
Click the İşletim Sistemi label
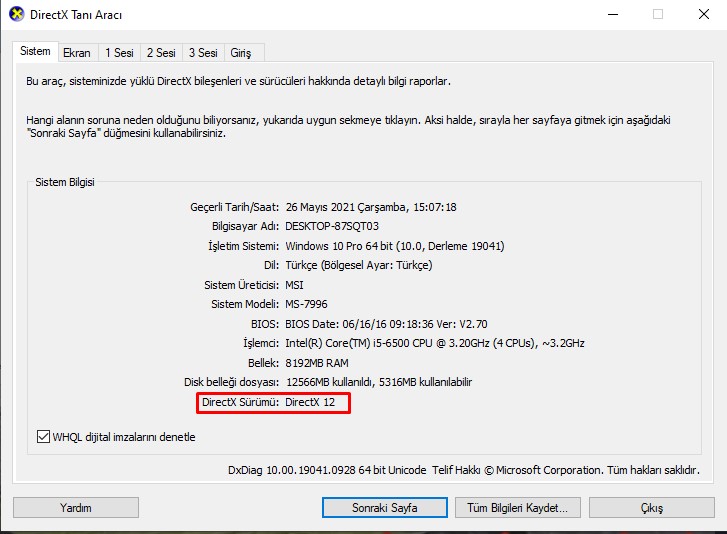point(243,246)
